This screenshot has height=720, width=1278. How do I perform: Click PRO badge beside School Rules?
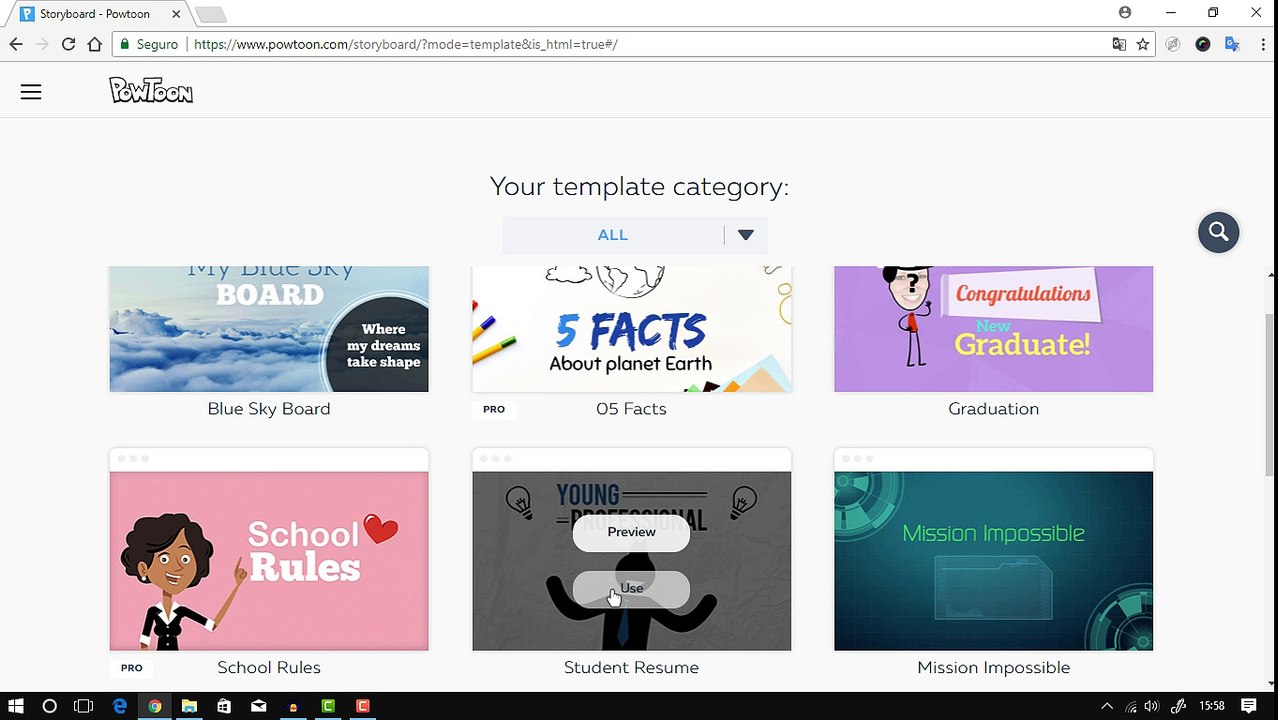(131, 668)
